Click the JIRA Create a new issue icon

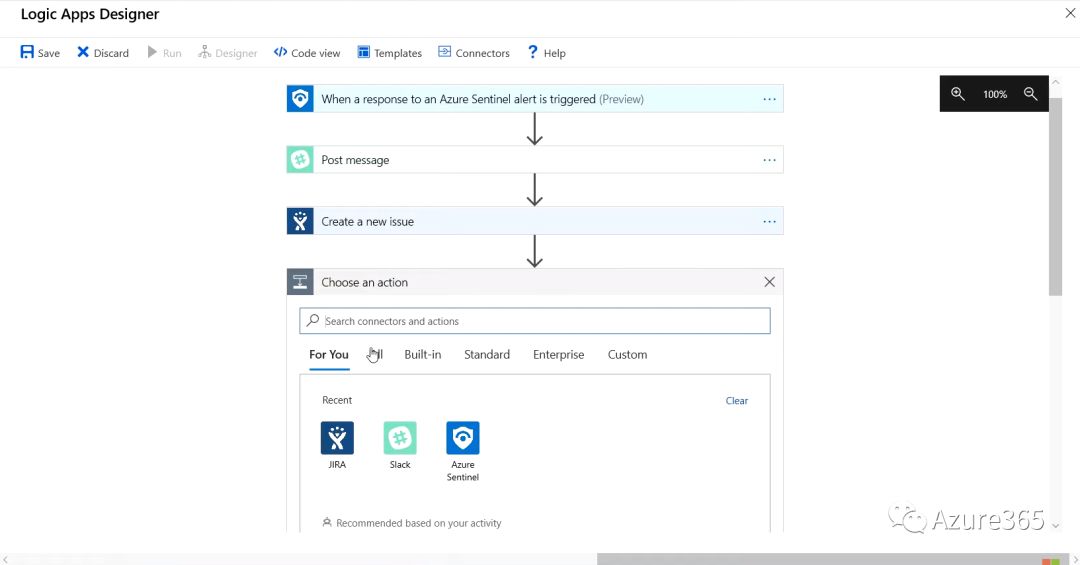coord(300,221)
